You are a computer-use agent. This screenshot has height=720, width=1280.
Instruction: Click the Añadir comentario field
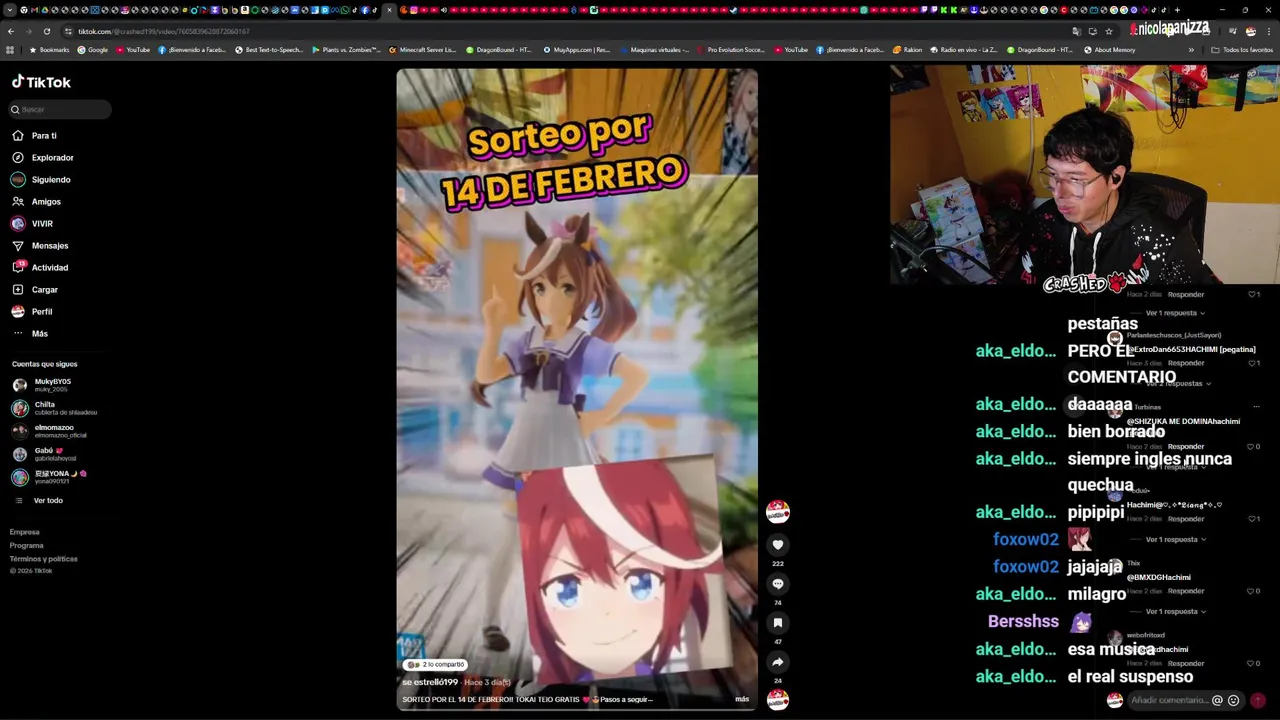1168,700
